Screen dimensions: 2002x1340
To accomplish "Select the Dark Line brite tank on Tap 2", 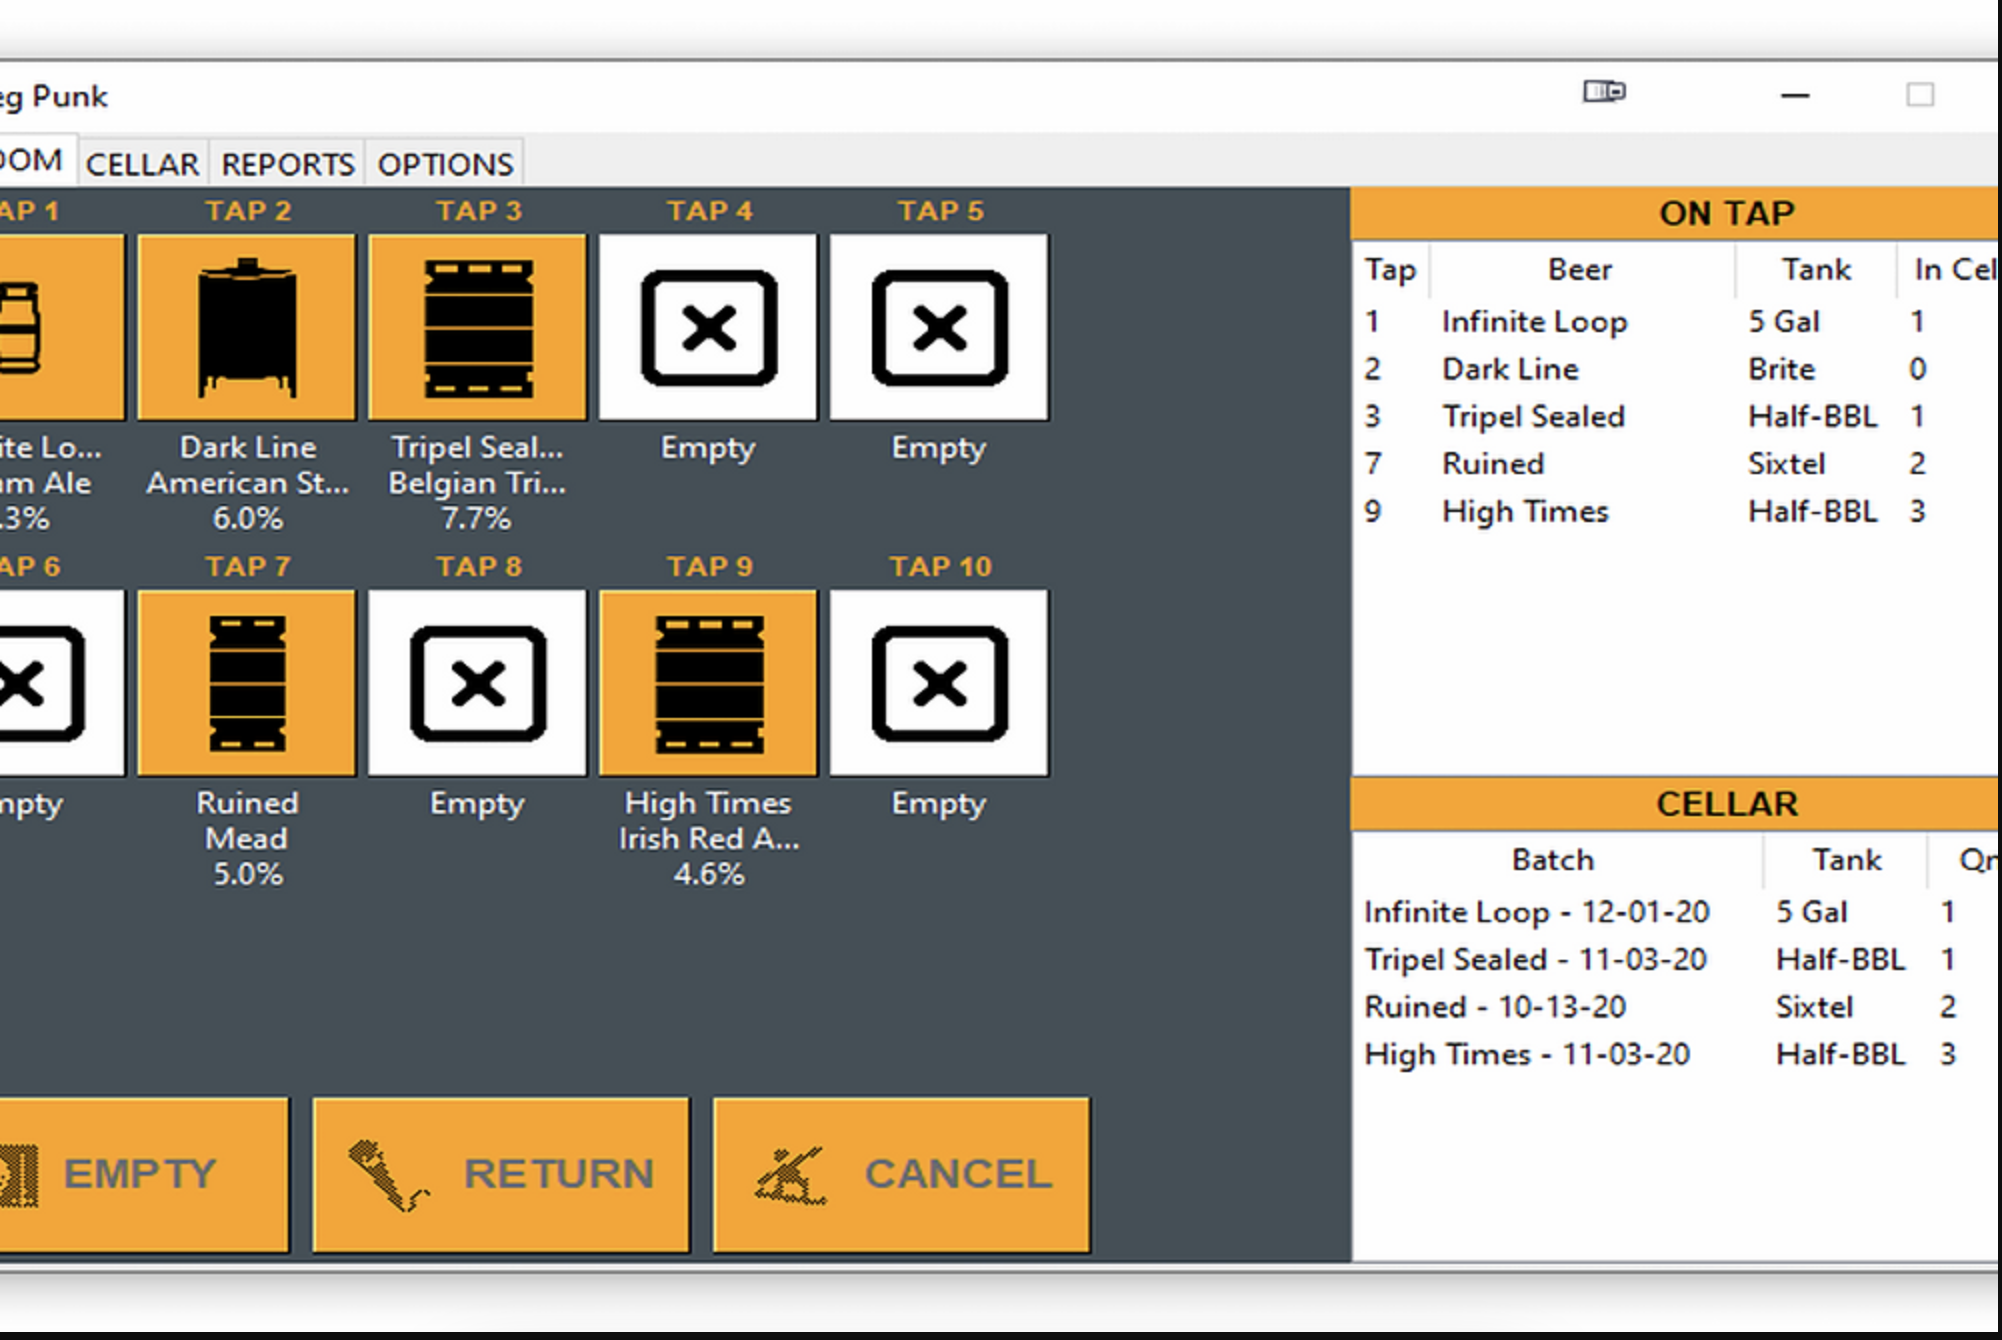I will point(245,325).
